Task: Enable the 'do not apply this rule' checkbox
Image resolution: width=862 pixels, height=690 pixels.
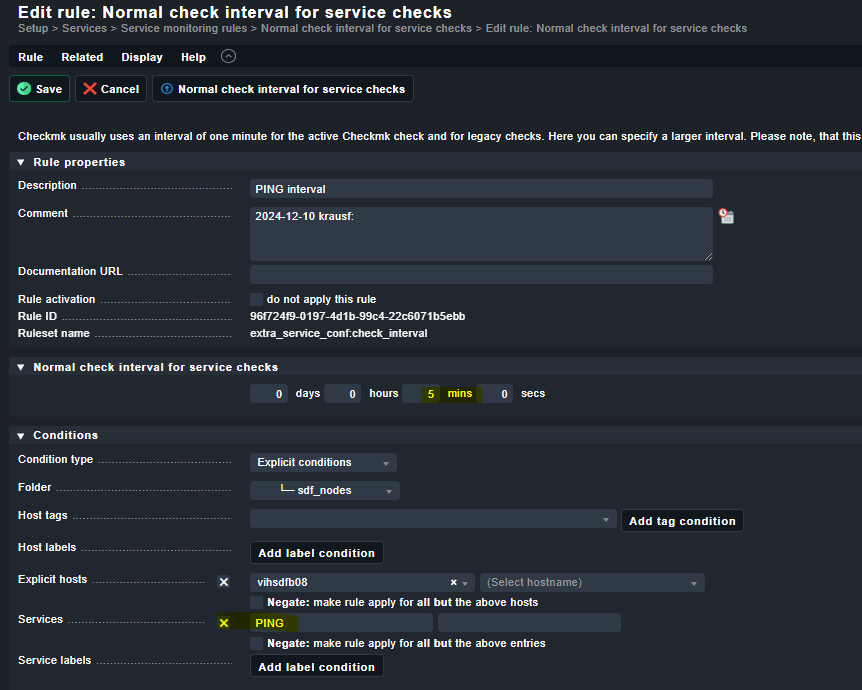Action: click(x=257, y=299)
